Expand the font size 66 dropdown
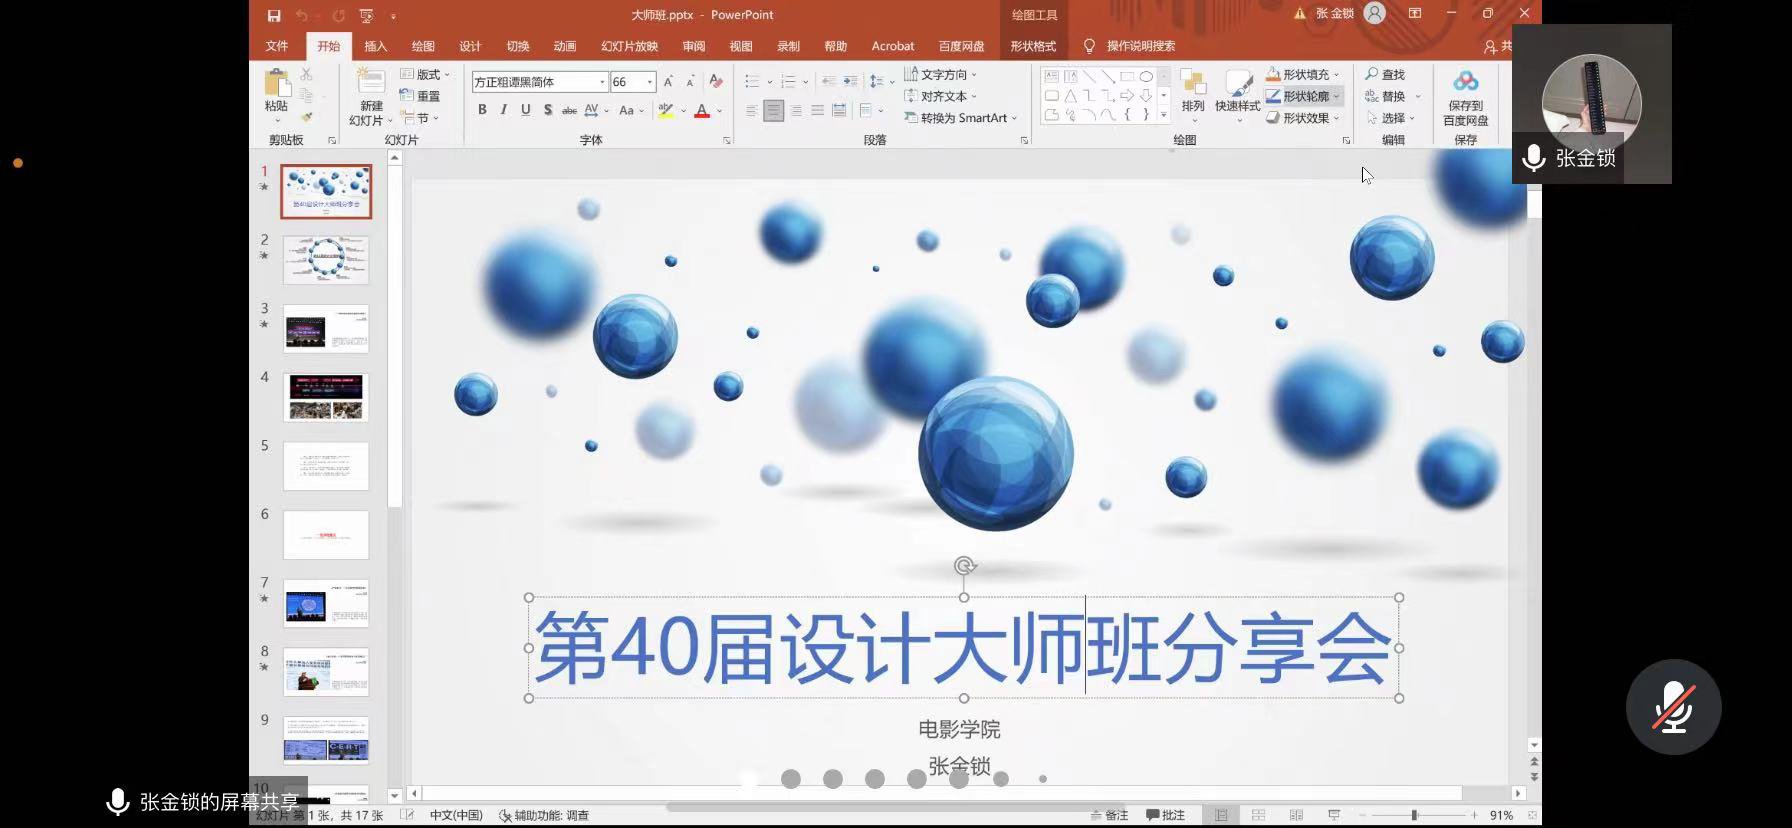 click(650, 82)
